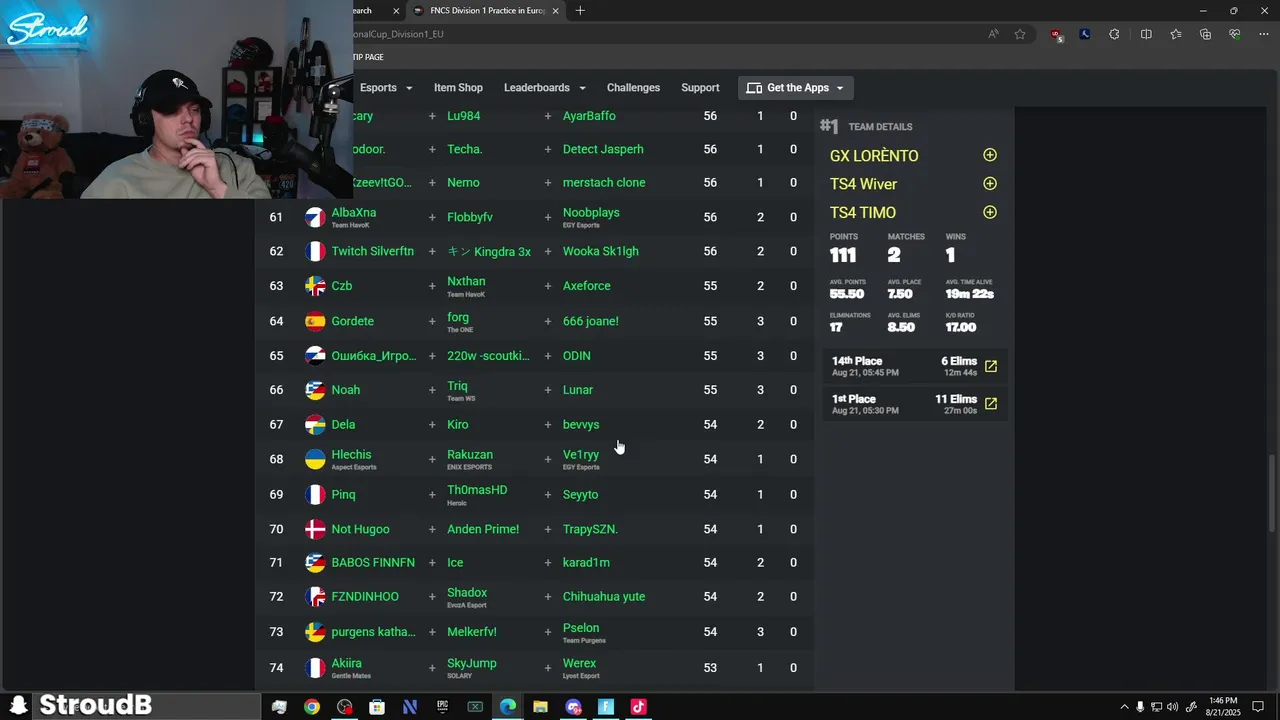Open a new browser tab
Screen dimensions: 1280x720
pos(580,11)
